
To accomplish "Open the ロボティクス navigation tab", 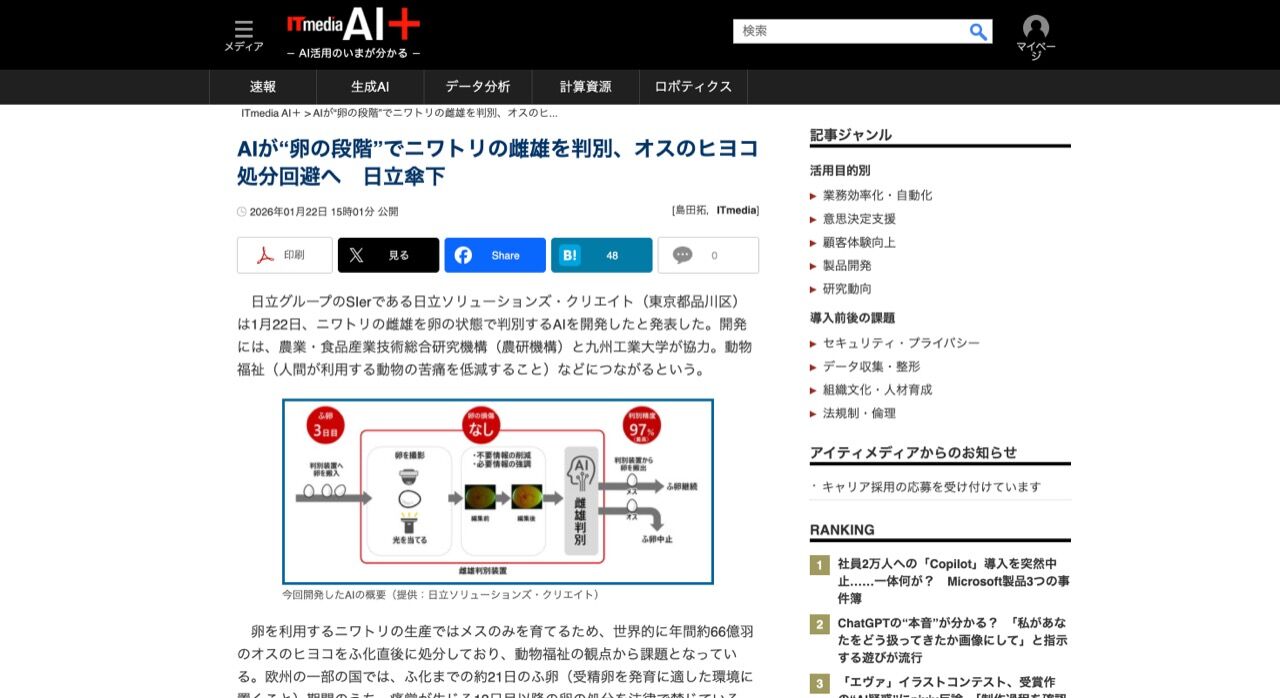I will click(x=693, y=87).
